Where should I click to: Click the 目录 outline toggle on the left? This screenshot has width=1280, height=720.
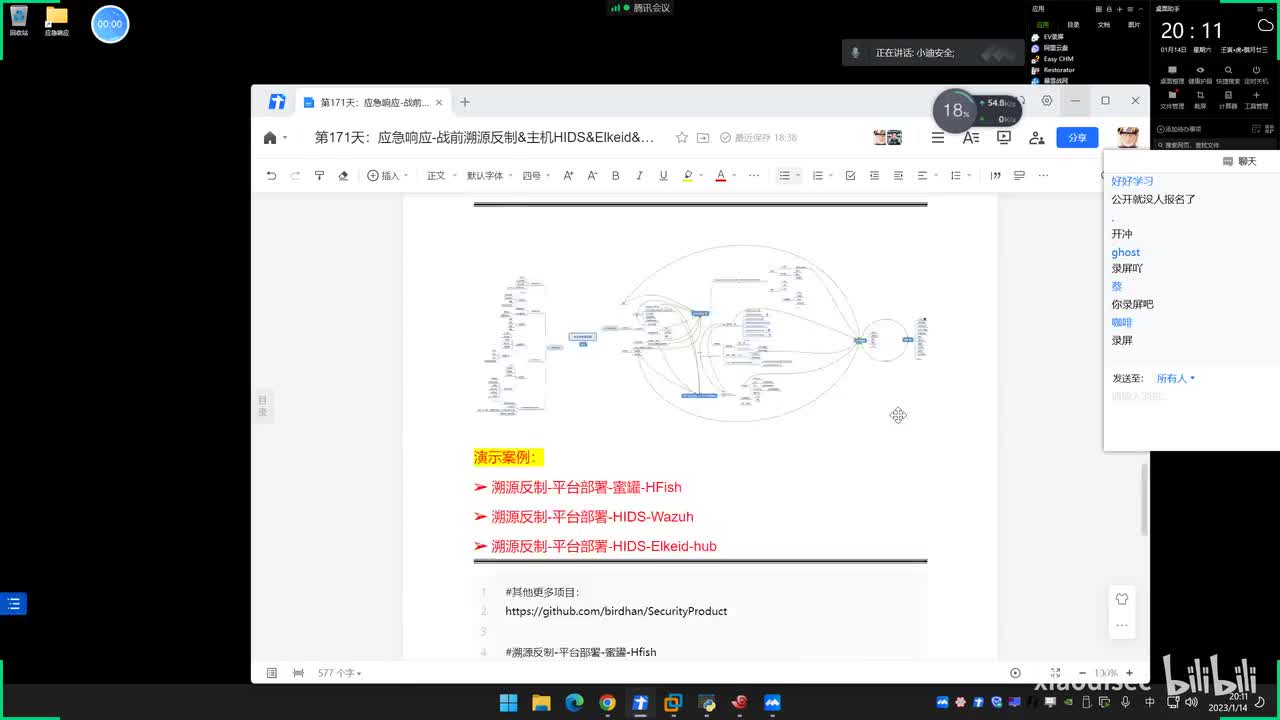pos(263,405)
